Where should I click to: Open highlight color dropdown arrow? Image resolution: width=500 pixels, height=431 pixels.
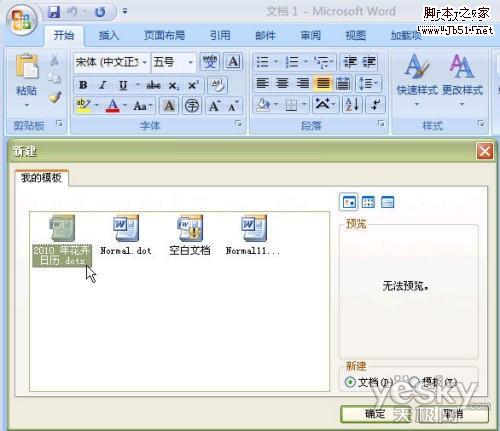pos(97,106)
